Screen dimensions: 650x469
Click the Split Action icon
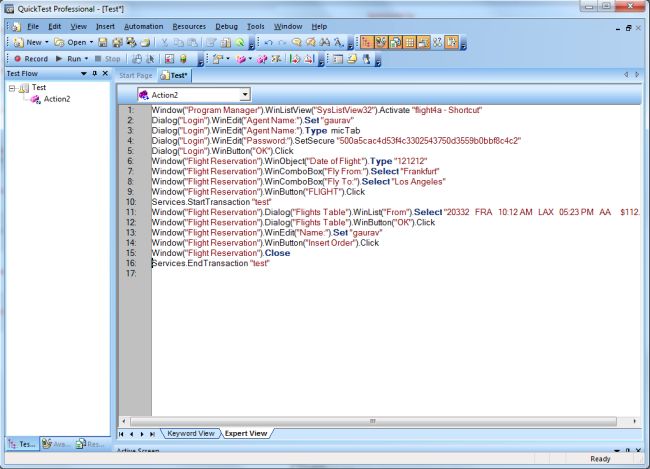coord(262,59)
